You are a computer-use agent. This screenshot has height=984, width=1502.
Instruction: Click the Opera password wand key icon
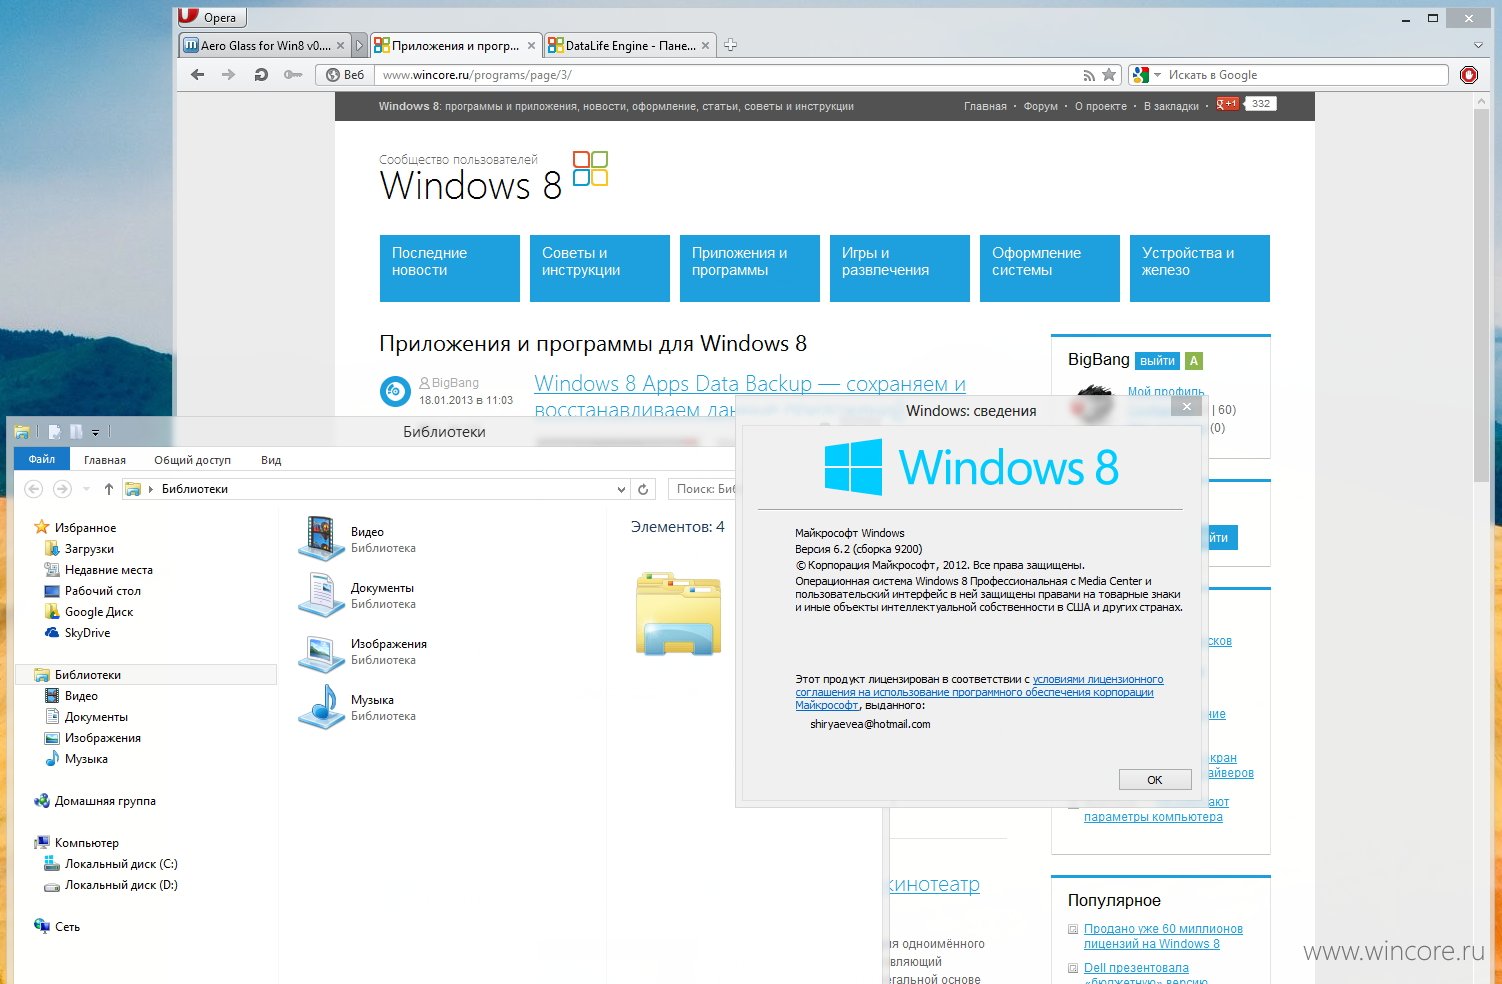tap(292, 75)
